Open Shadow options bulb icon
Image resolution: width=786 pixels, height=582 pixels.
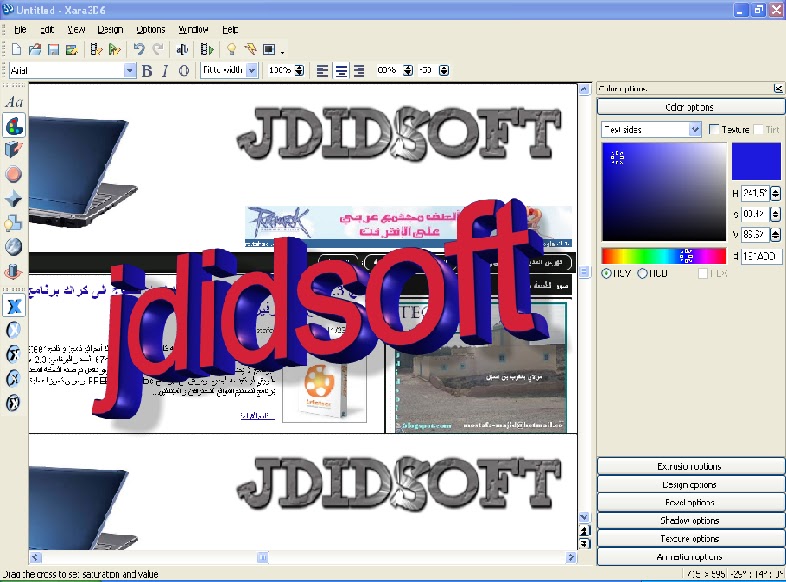pyautogui.click(x=14, y=223)
